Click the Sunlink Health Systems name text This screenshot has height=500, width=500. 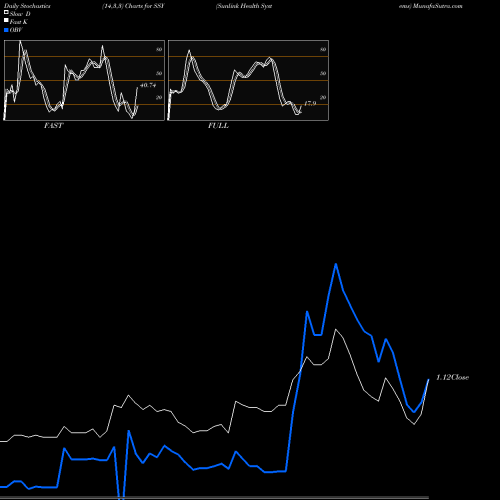(x=244, y=6)
